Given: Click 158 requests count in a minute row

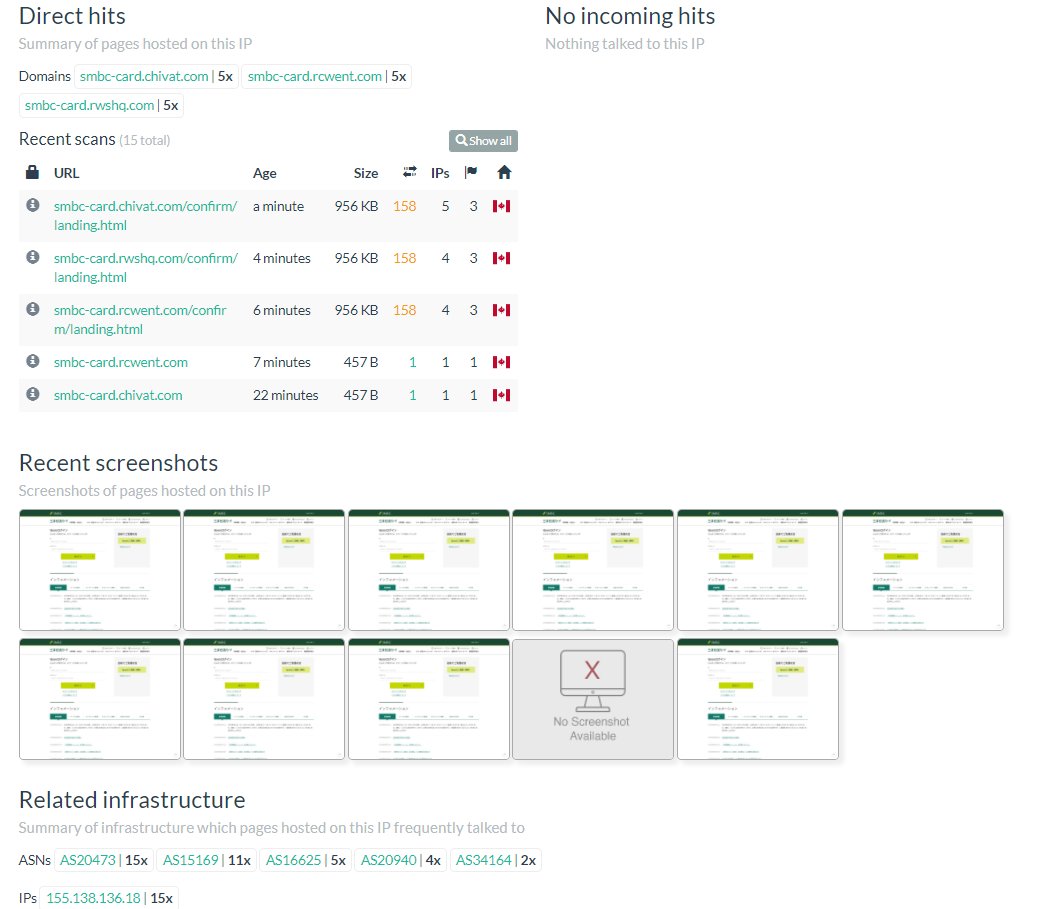Looking at the screenshot, I should [x=404, y=206].
